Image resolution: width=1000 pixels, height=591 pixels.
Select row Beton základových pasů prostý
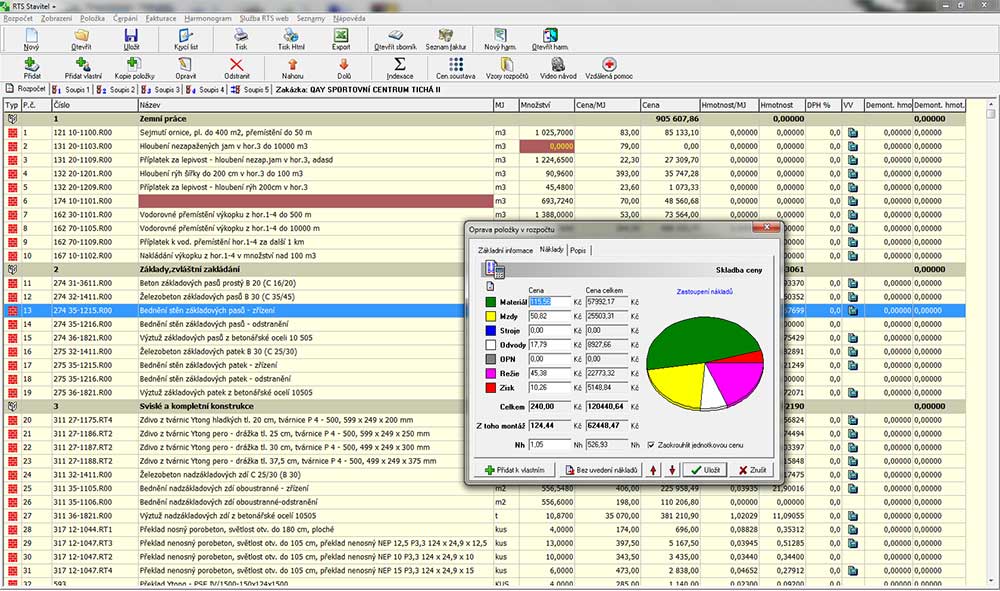484,283
